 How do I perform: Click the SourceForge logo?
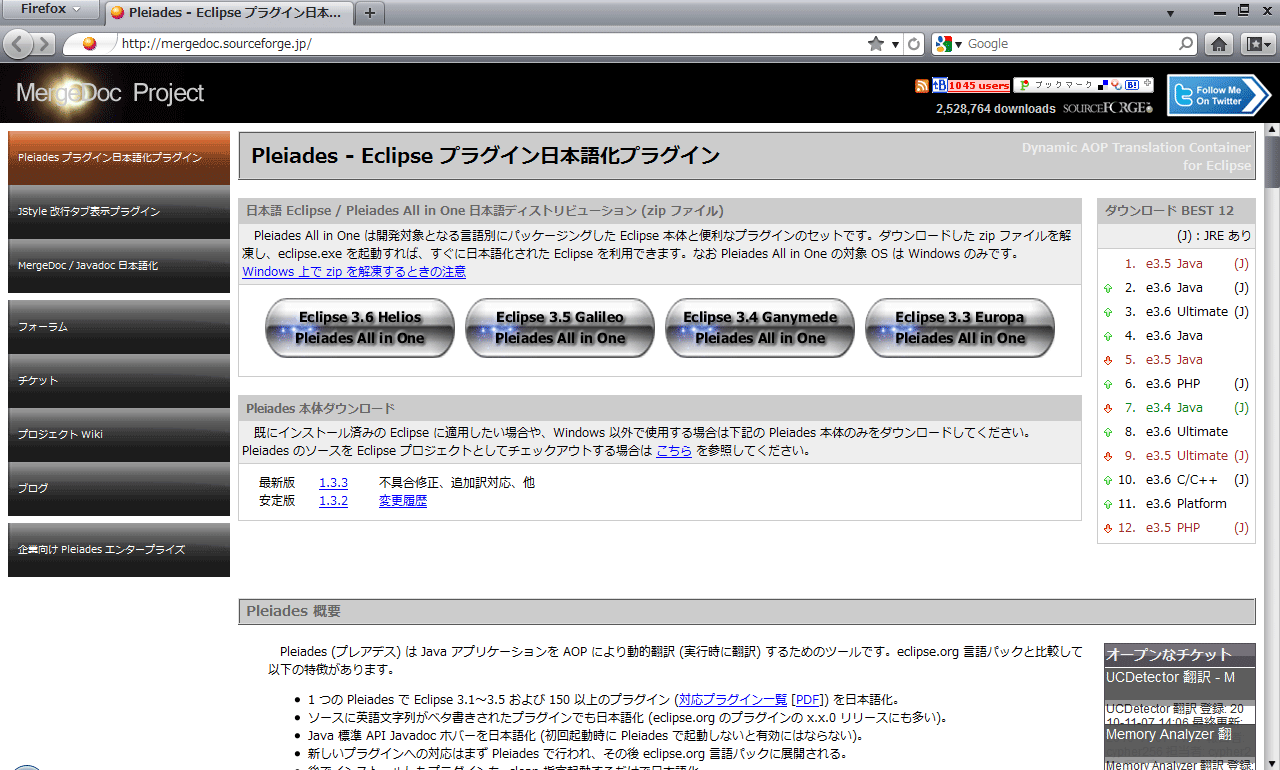click(x=1108, y=108)
